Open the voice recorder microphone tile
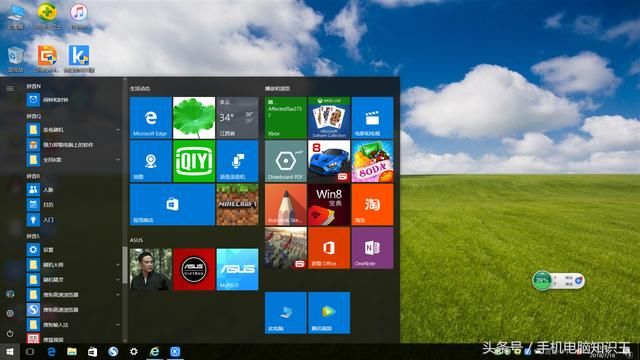This screenshot has height=360, width=640. pyautogui.click(x=237, y=161)
